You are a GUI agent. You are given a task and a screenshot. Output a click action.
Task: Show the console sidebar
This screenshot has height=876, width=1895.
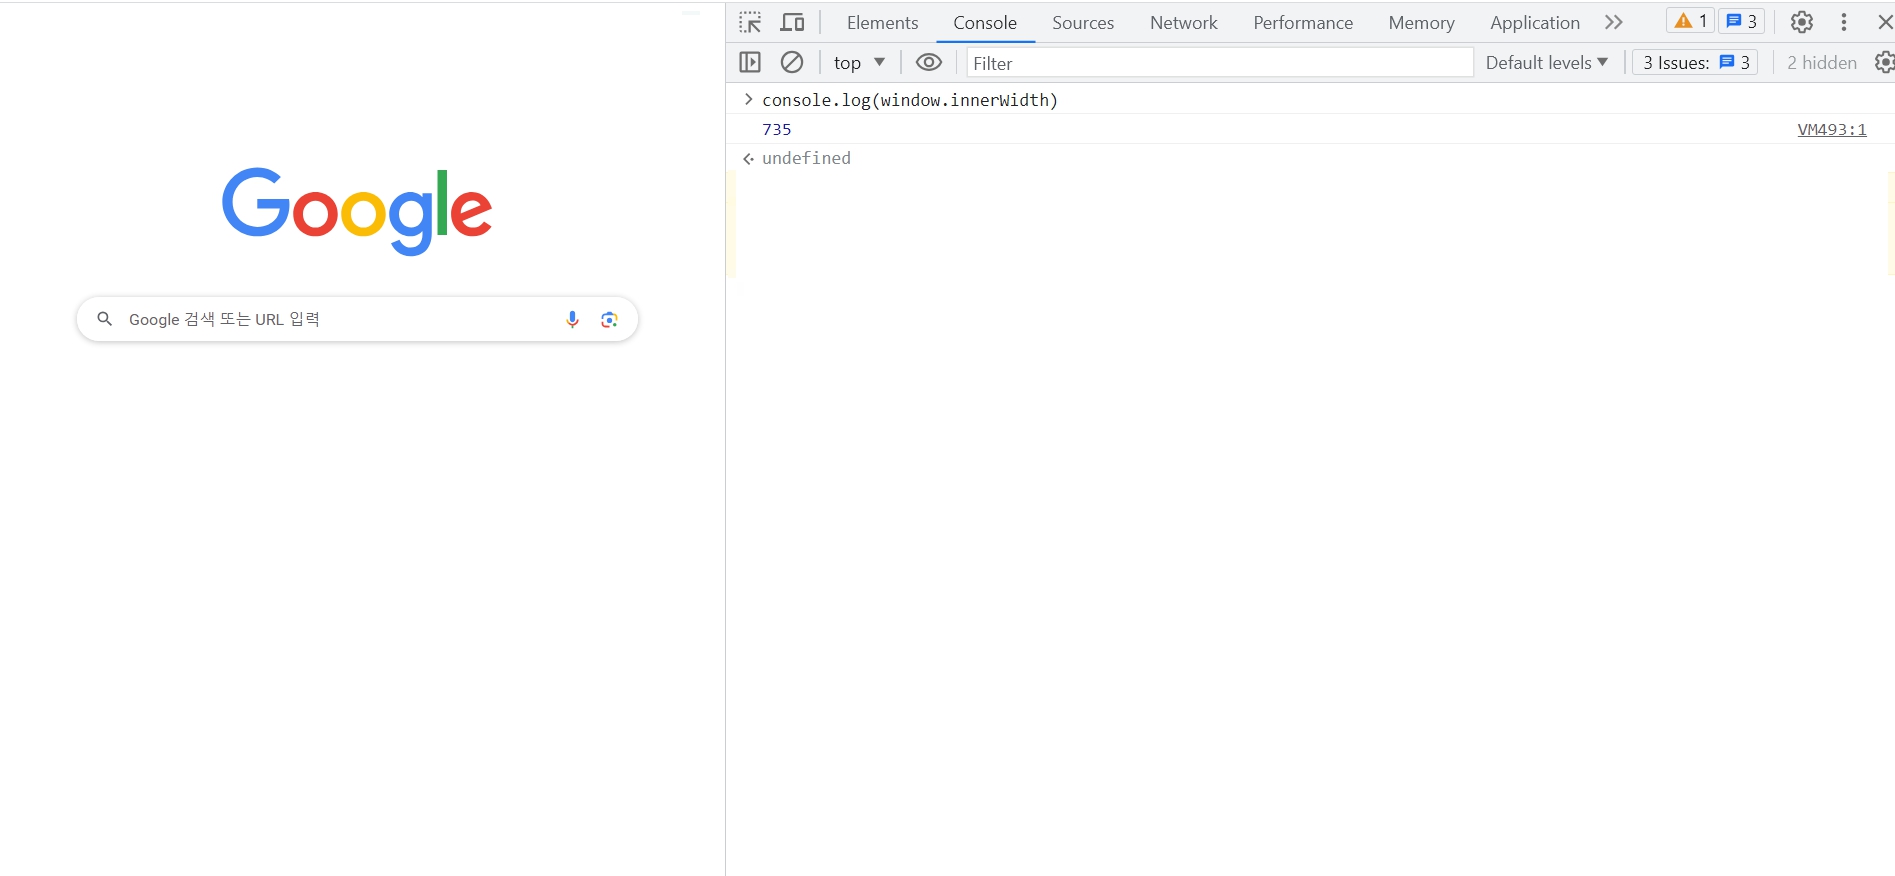point(750,62)
